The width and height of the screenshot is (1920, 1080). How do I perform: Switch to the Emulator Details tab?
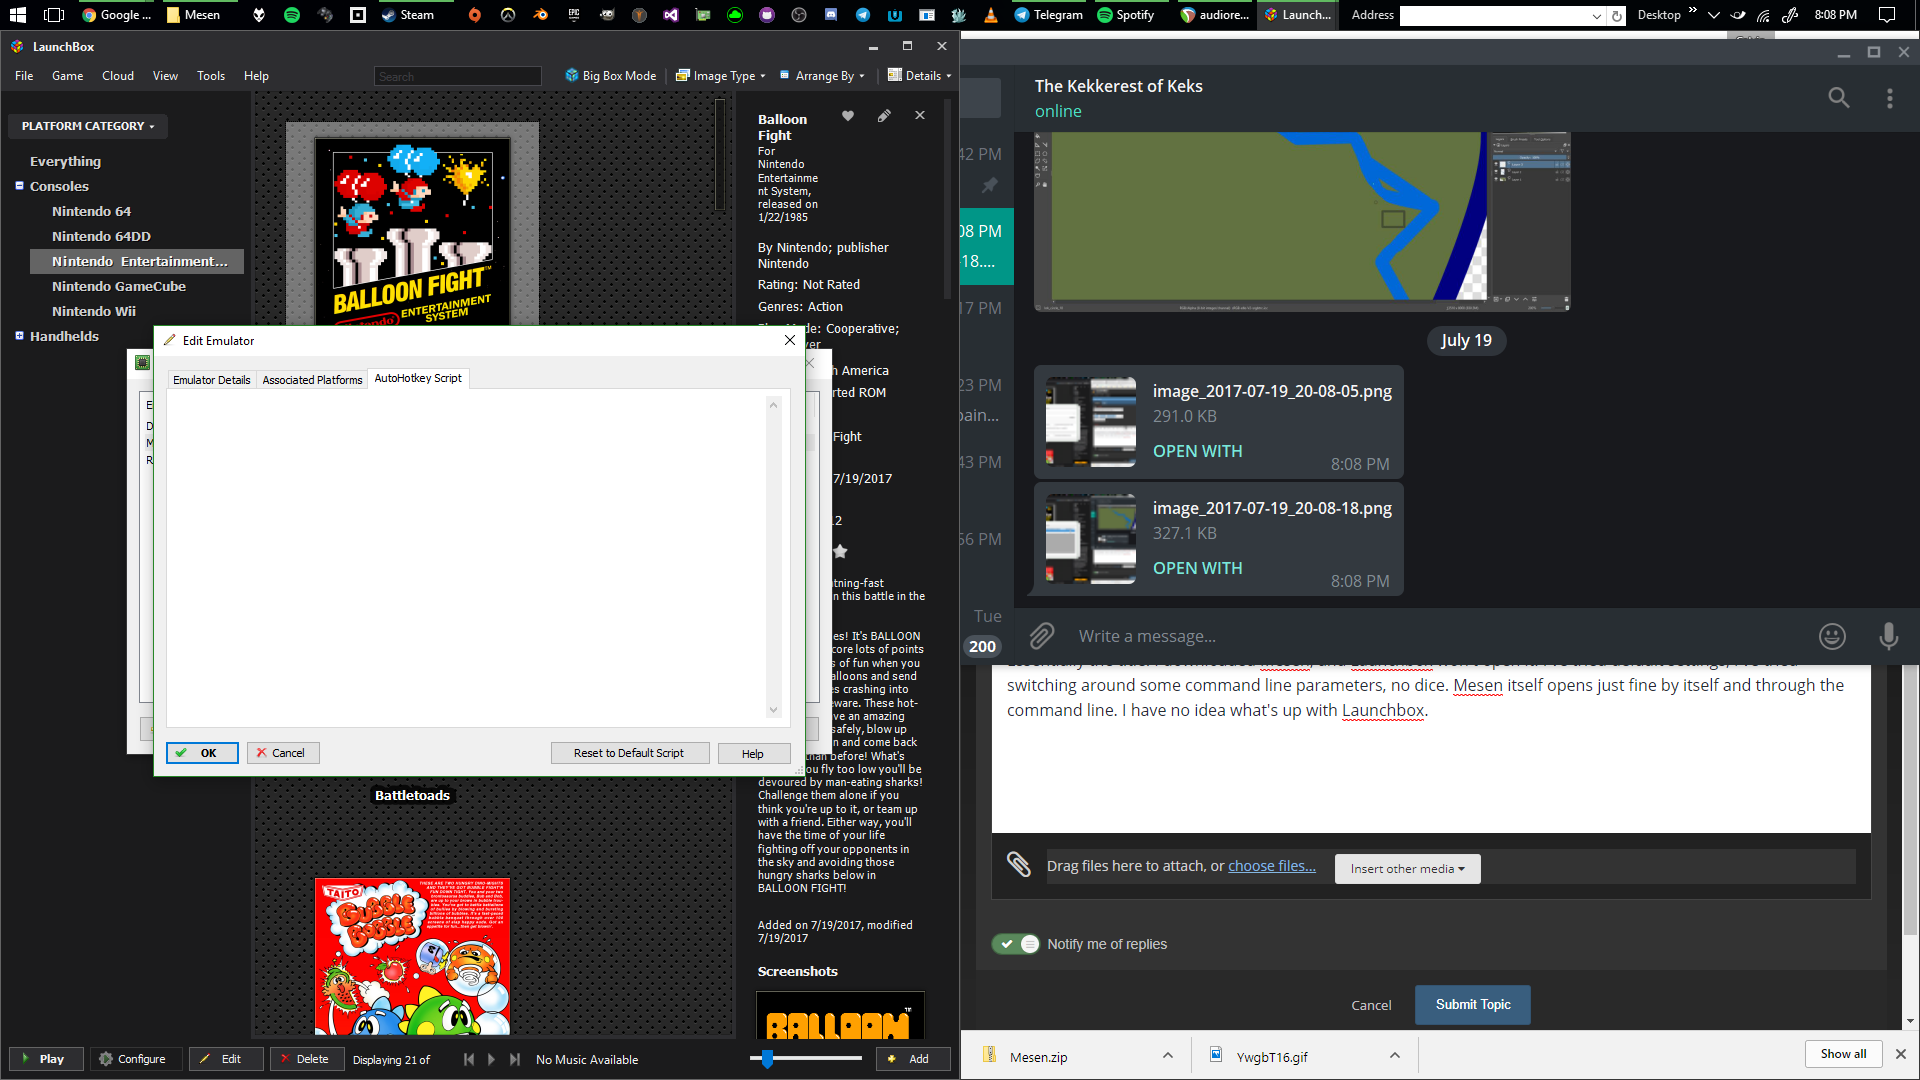[211, 380]
